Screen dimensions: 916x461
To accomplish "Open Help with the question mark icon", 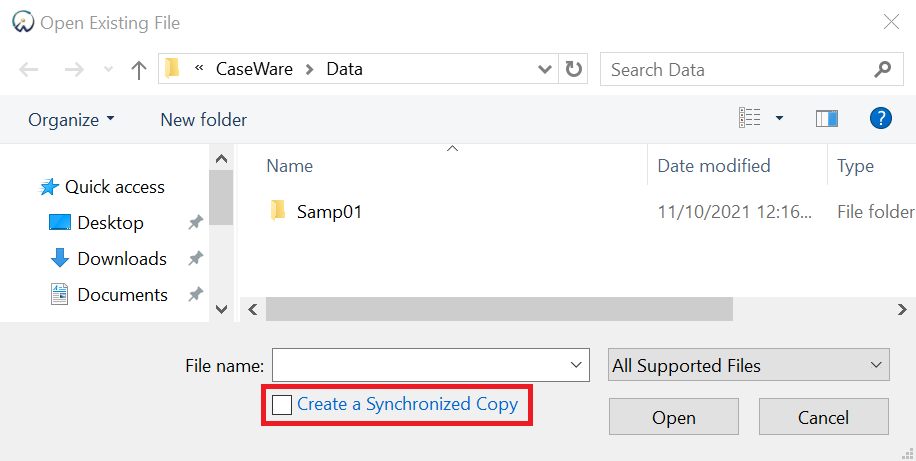I will click(880, 119).
